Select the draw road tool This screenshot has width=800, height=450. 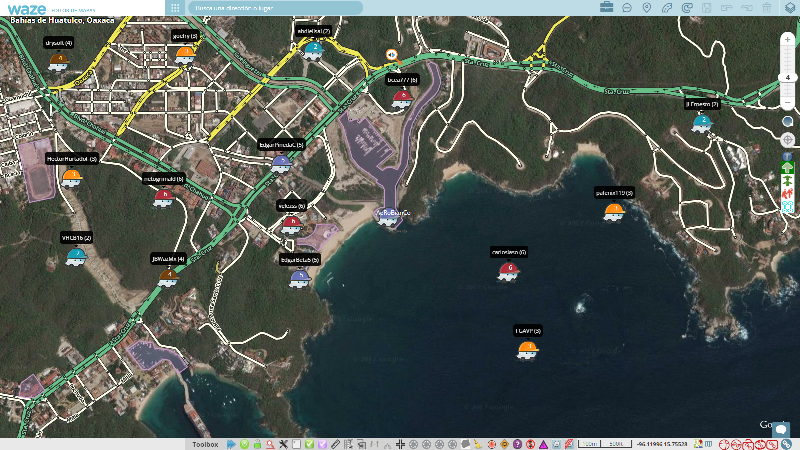point(667,8)
